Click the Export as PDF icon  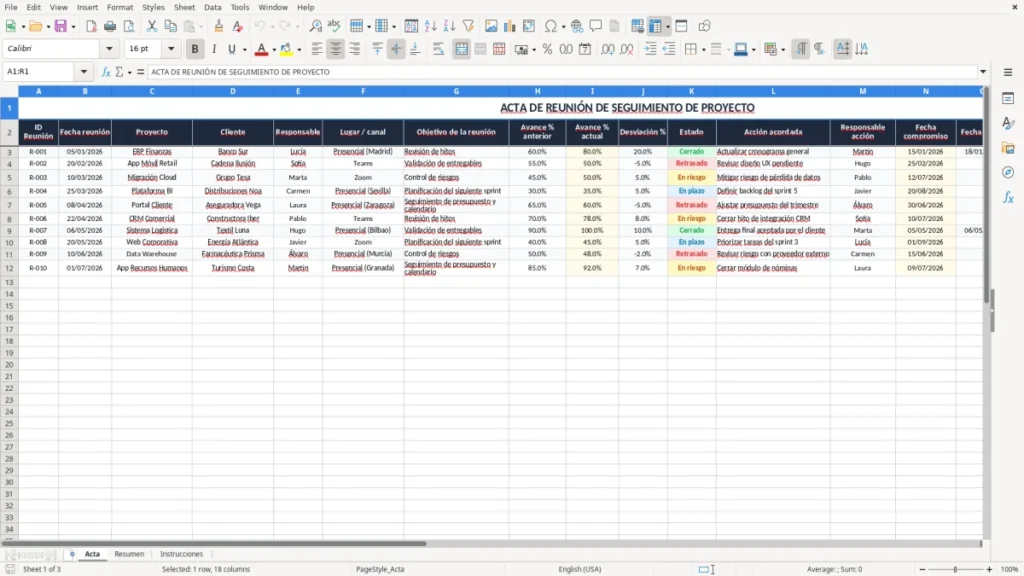(x=91, y=26)
